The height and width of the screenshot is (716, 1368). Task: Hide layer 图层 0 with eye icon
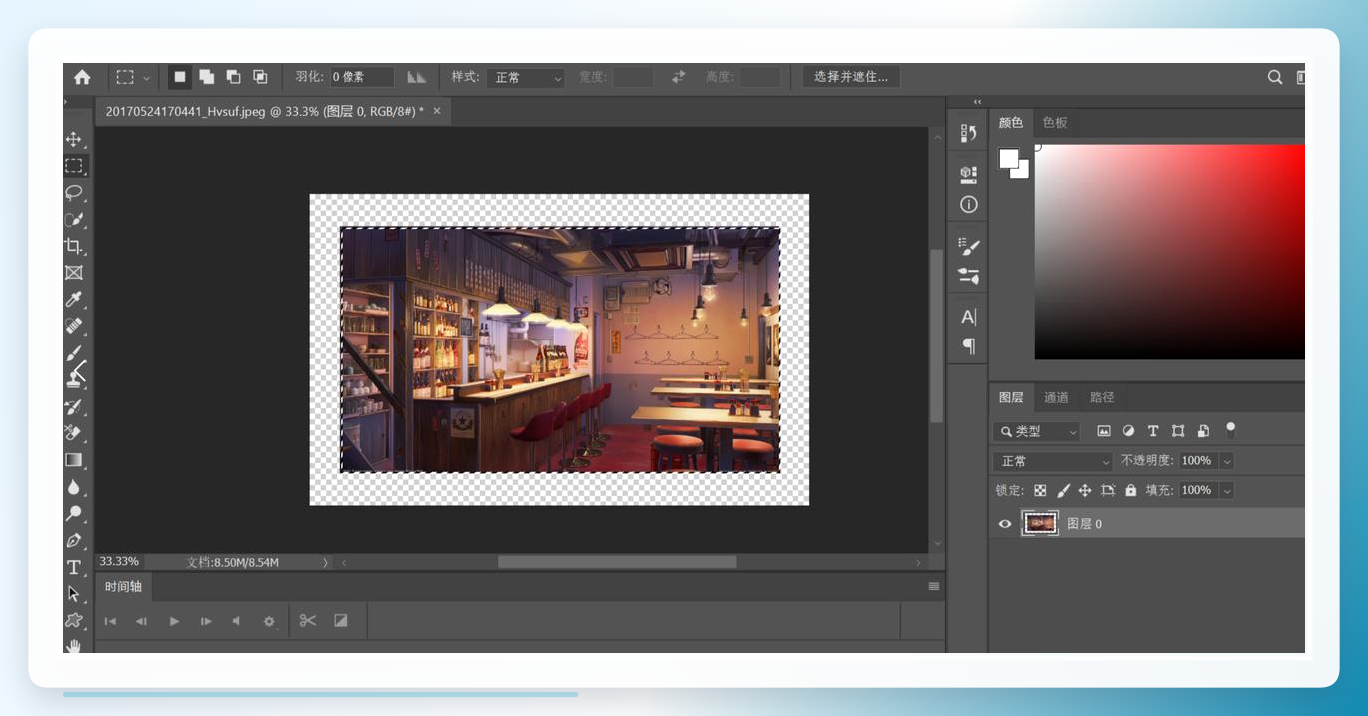(1005, 523)
